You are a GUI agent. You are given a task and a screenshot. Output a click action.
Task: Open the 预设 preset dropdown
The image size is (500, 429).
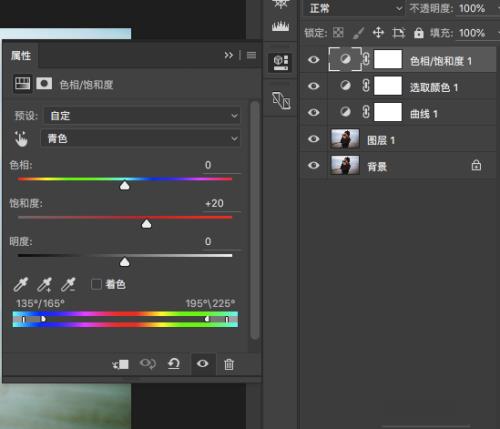[x=143, y=116]
